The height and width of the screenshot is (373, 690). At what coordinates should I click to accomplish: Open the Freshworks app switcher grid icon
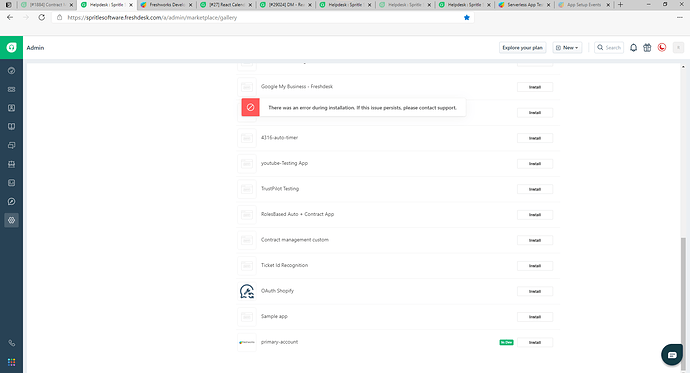(x=11, y=362)
